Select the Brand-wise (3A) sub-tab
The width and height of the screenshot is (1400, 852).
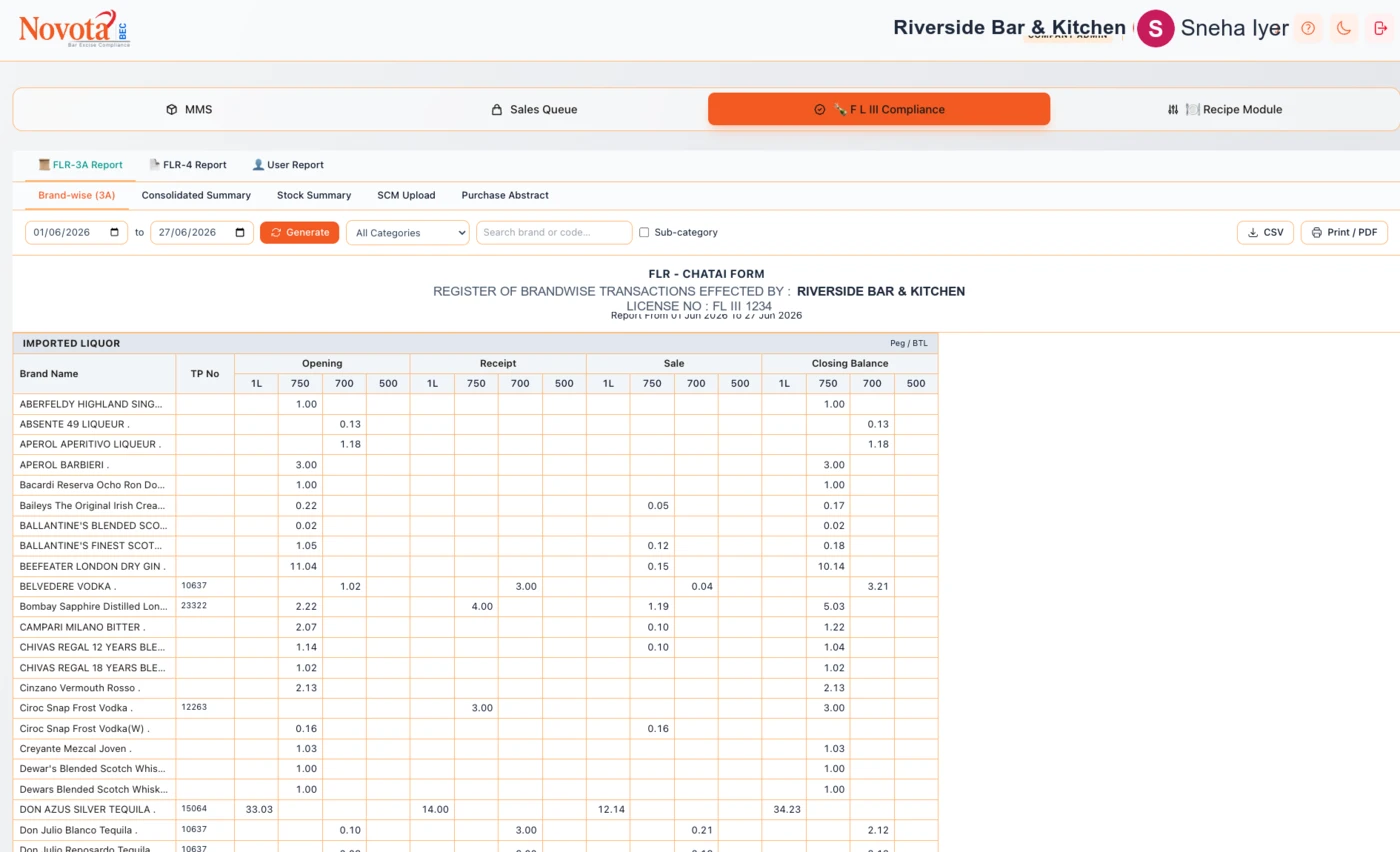77,195
